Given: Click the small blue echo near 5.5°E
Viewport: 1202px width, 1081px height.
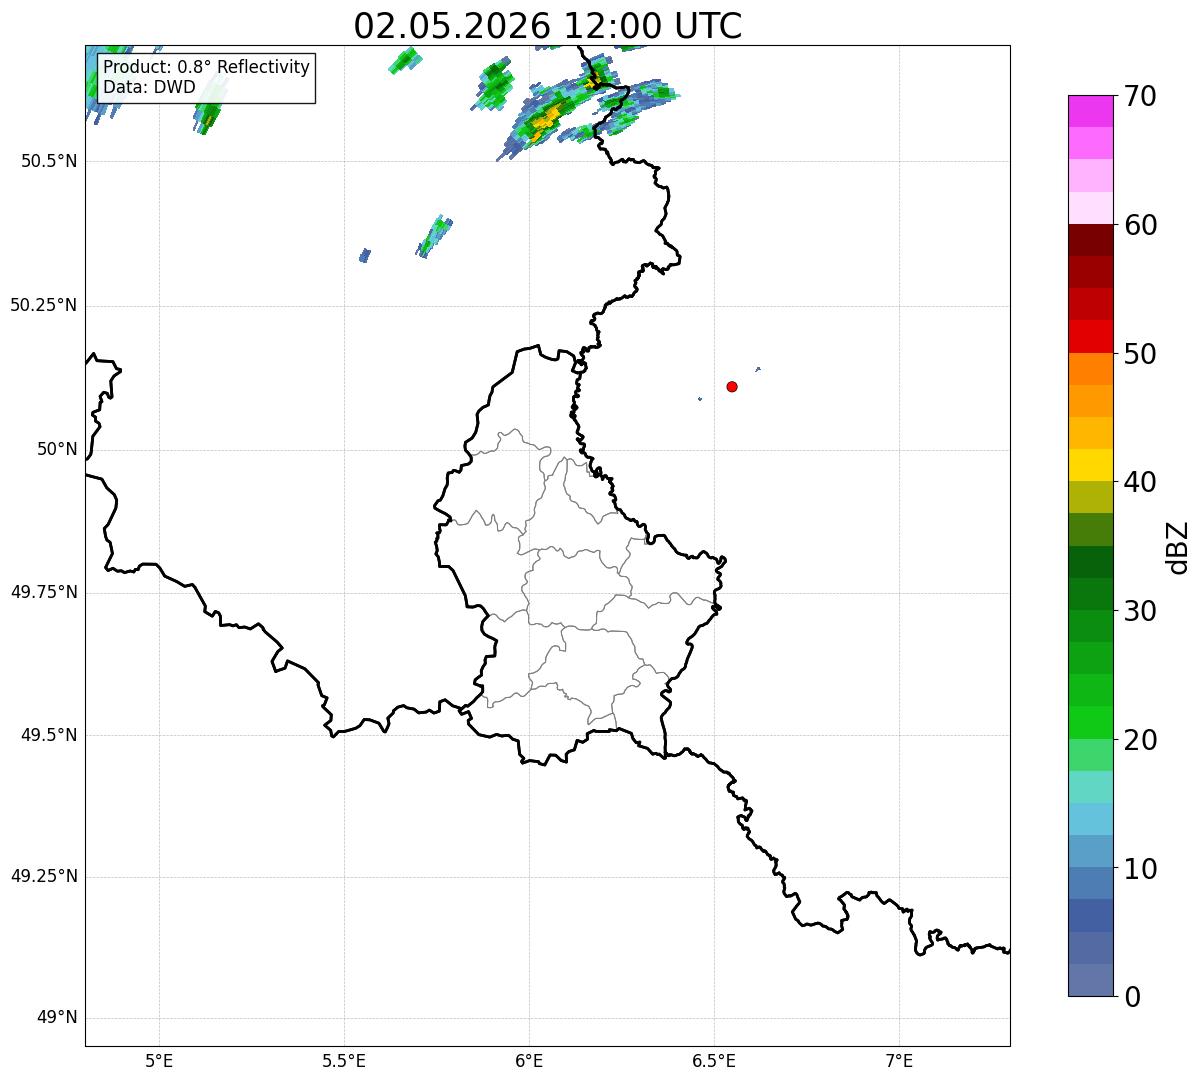Looking at the screenshot, I should tap(365, 256).
